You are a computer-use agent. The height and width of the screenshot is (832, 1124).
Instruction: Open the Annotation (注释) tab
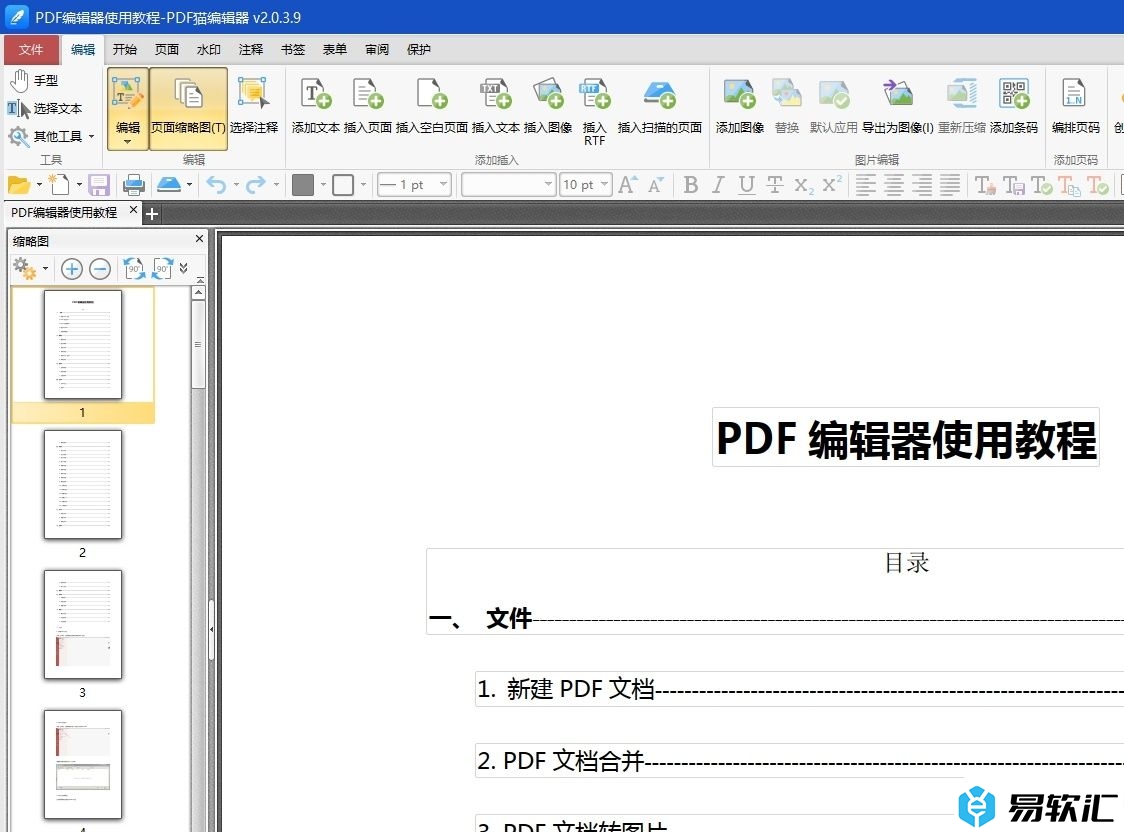(x=251, y=49)
